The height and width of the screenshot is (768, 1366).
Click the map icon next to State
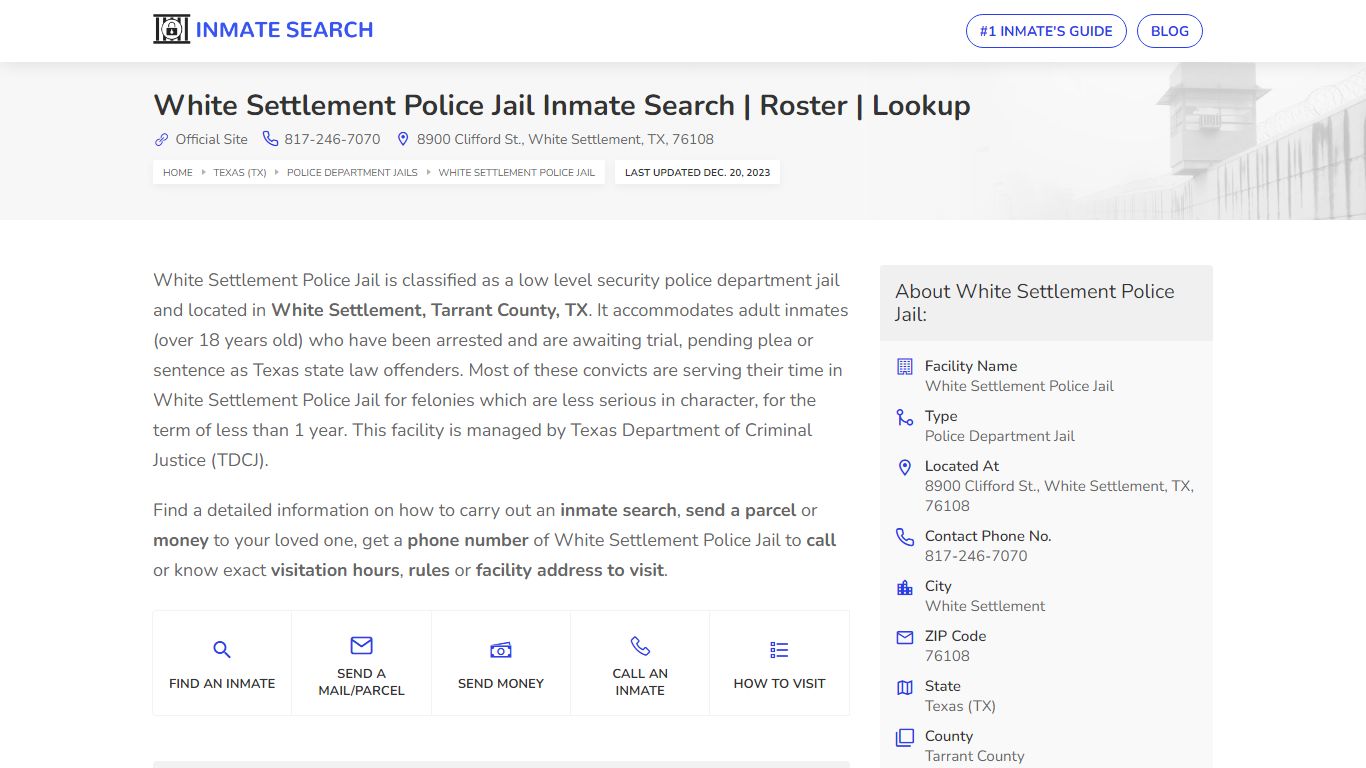pyautogui.click(x=905, y=687)
